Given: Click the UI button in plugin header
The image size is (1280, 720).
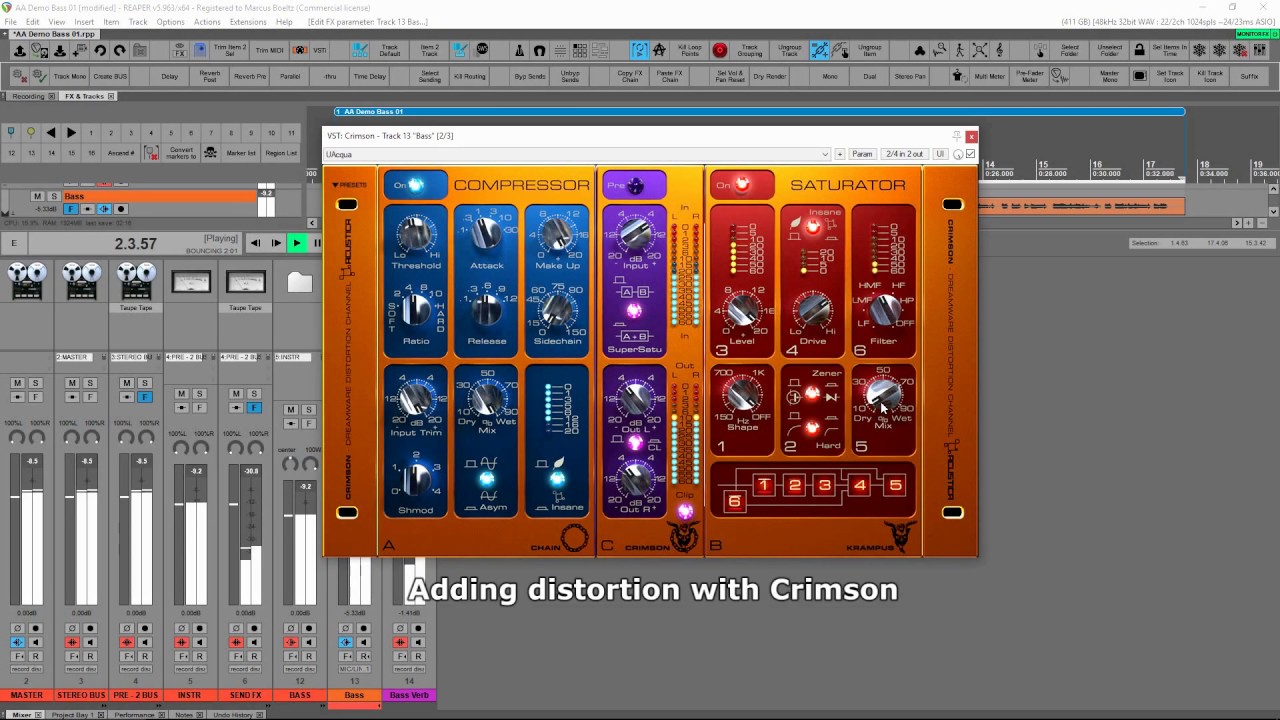Looking at the screenshot, I should (940, 154).
